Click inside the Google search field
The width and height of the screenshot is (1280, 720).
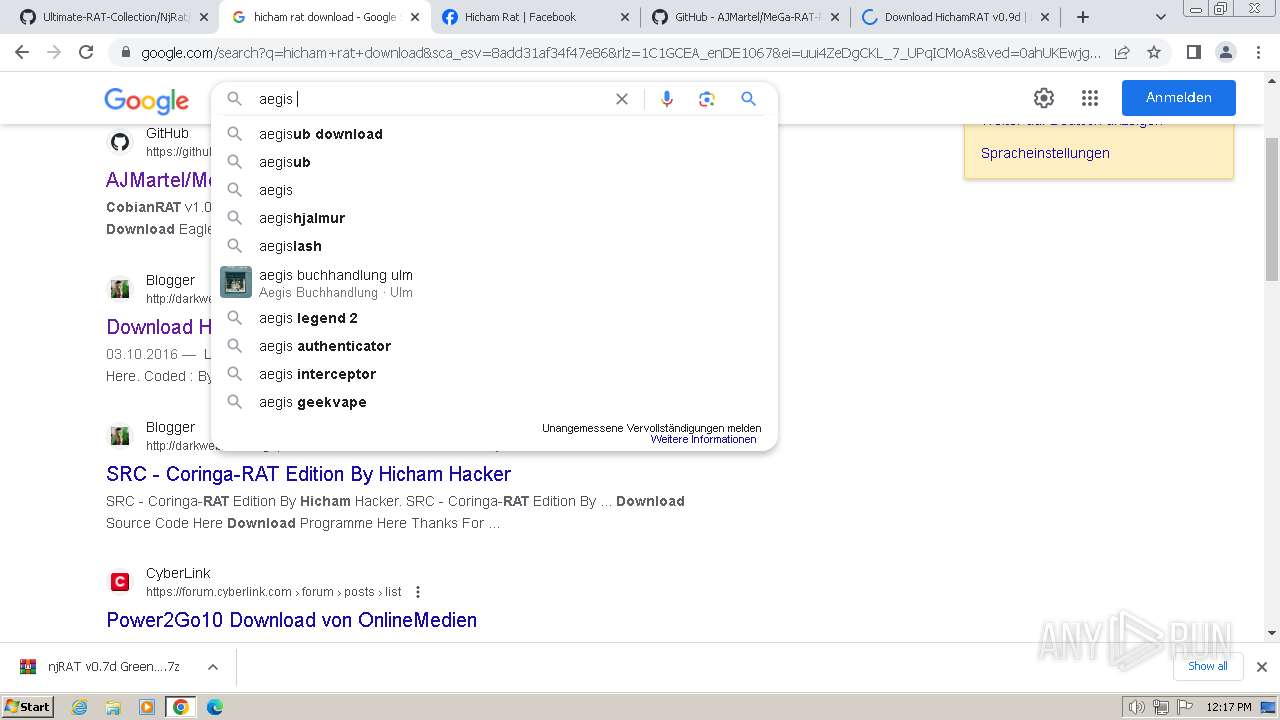(430, 99)
